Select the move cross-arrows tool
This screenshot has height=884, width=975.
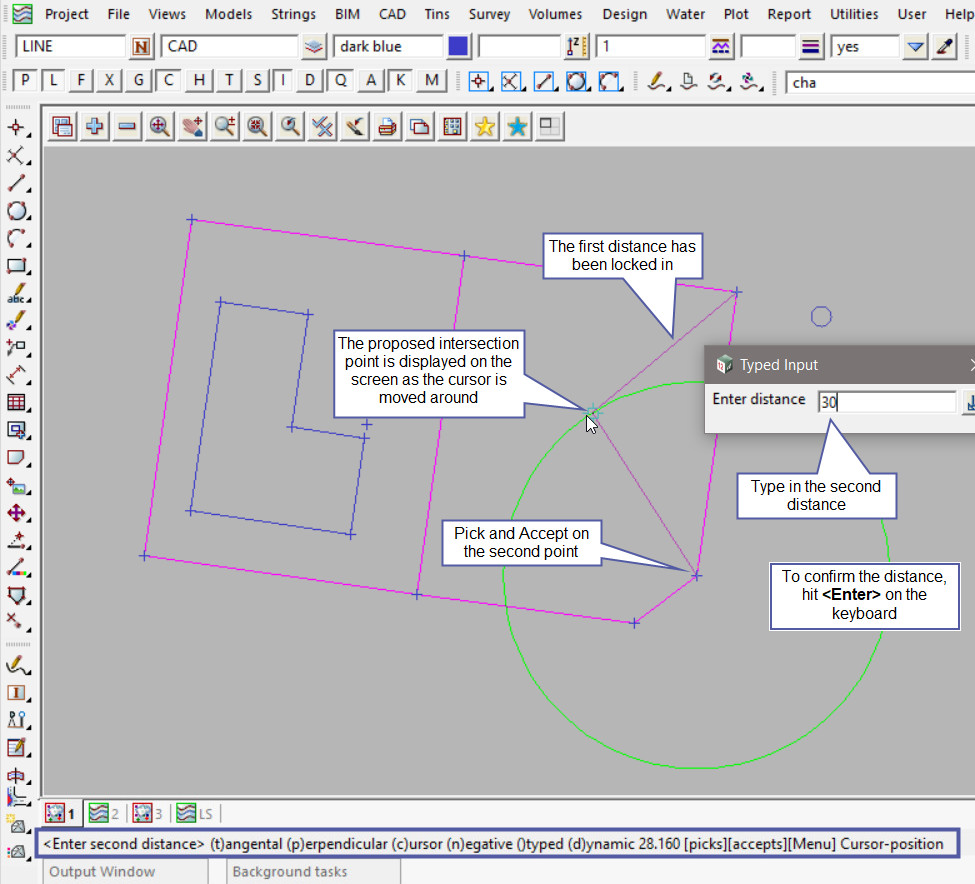[16, 513]
